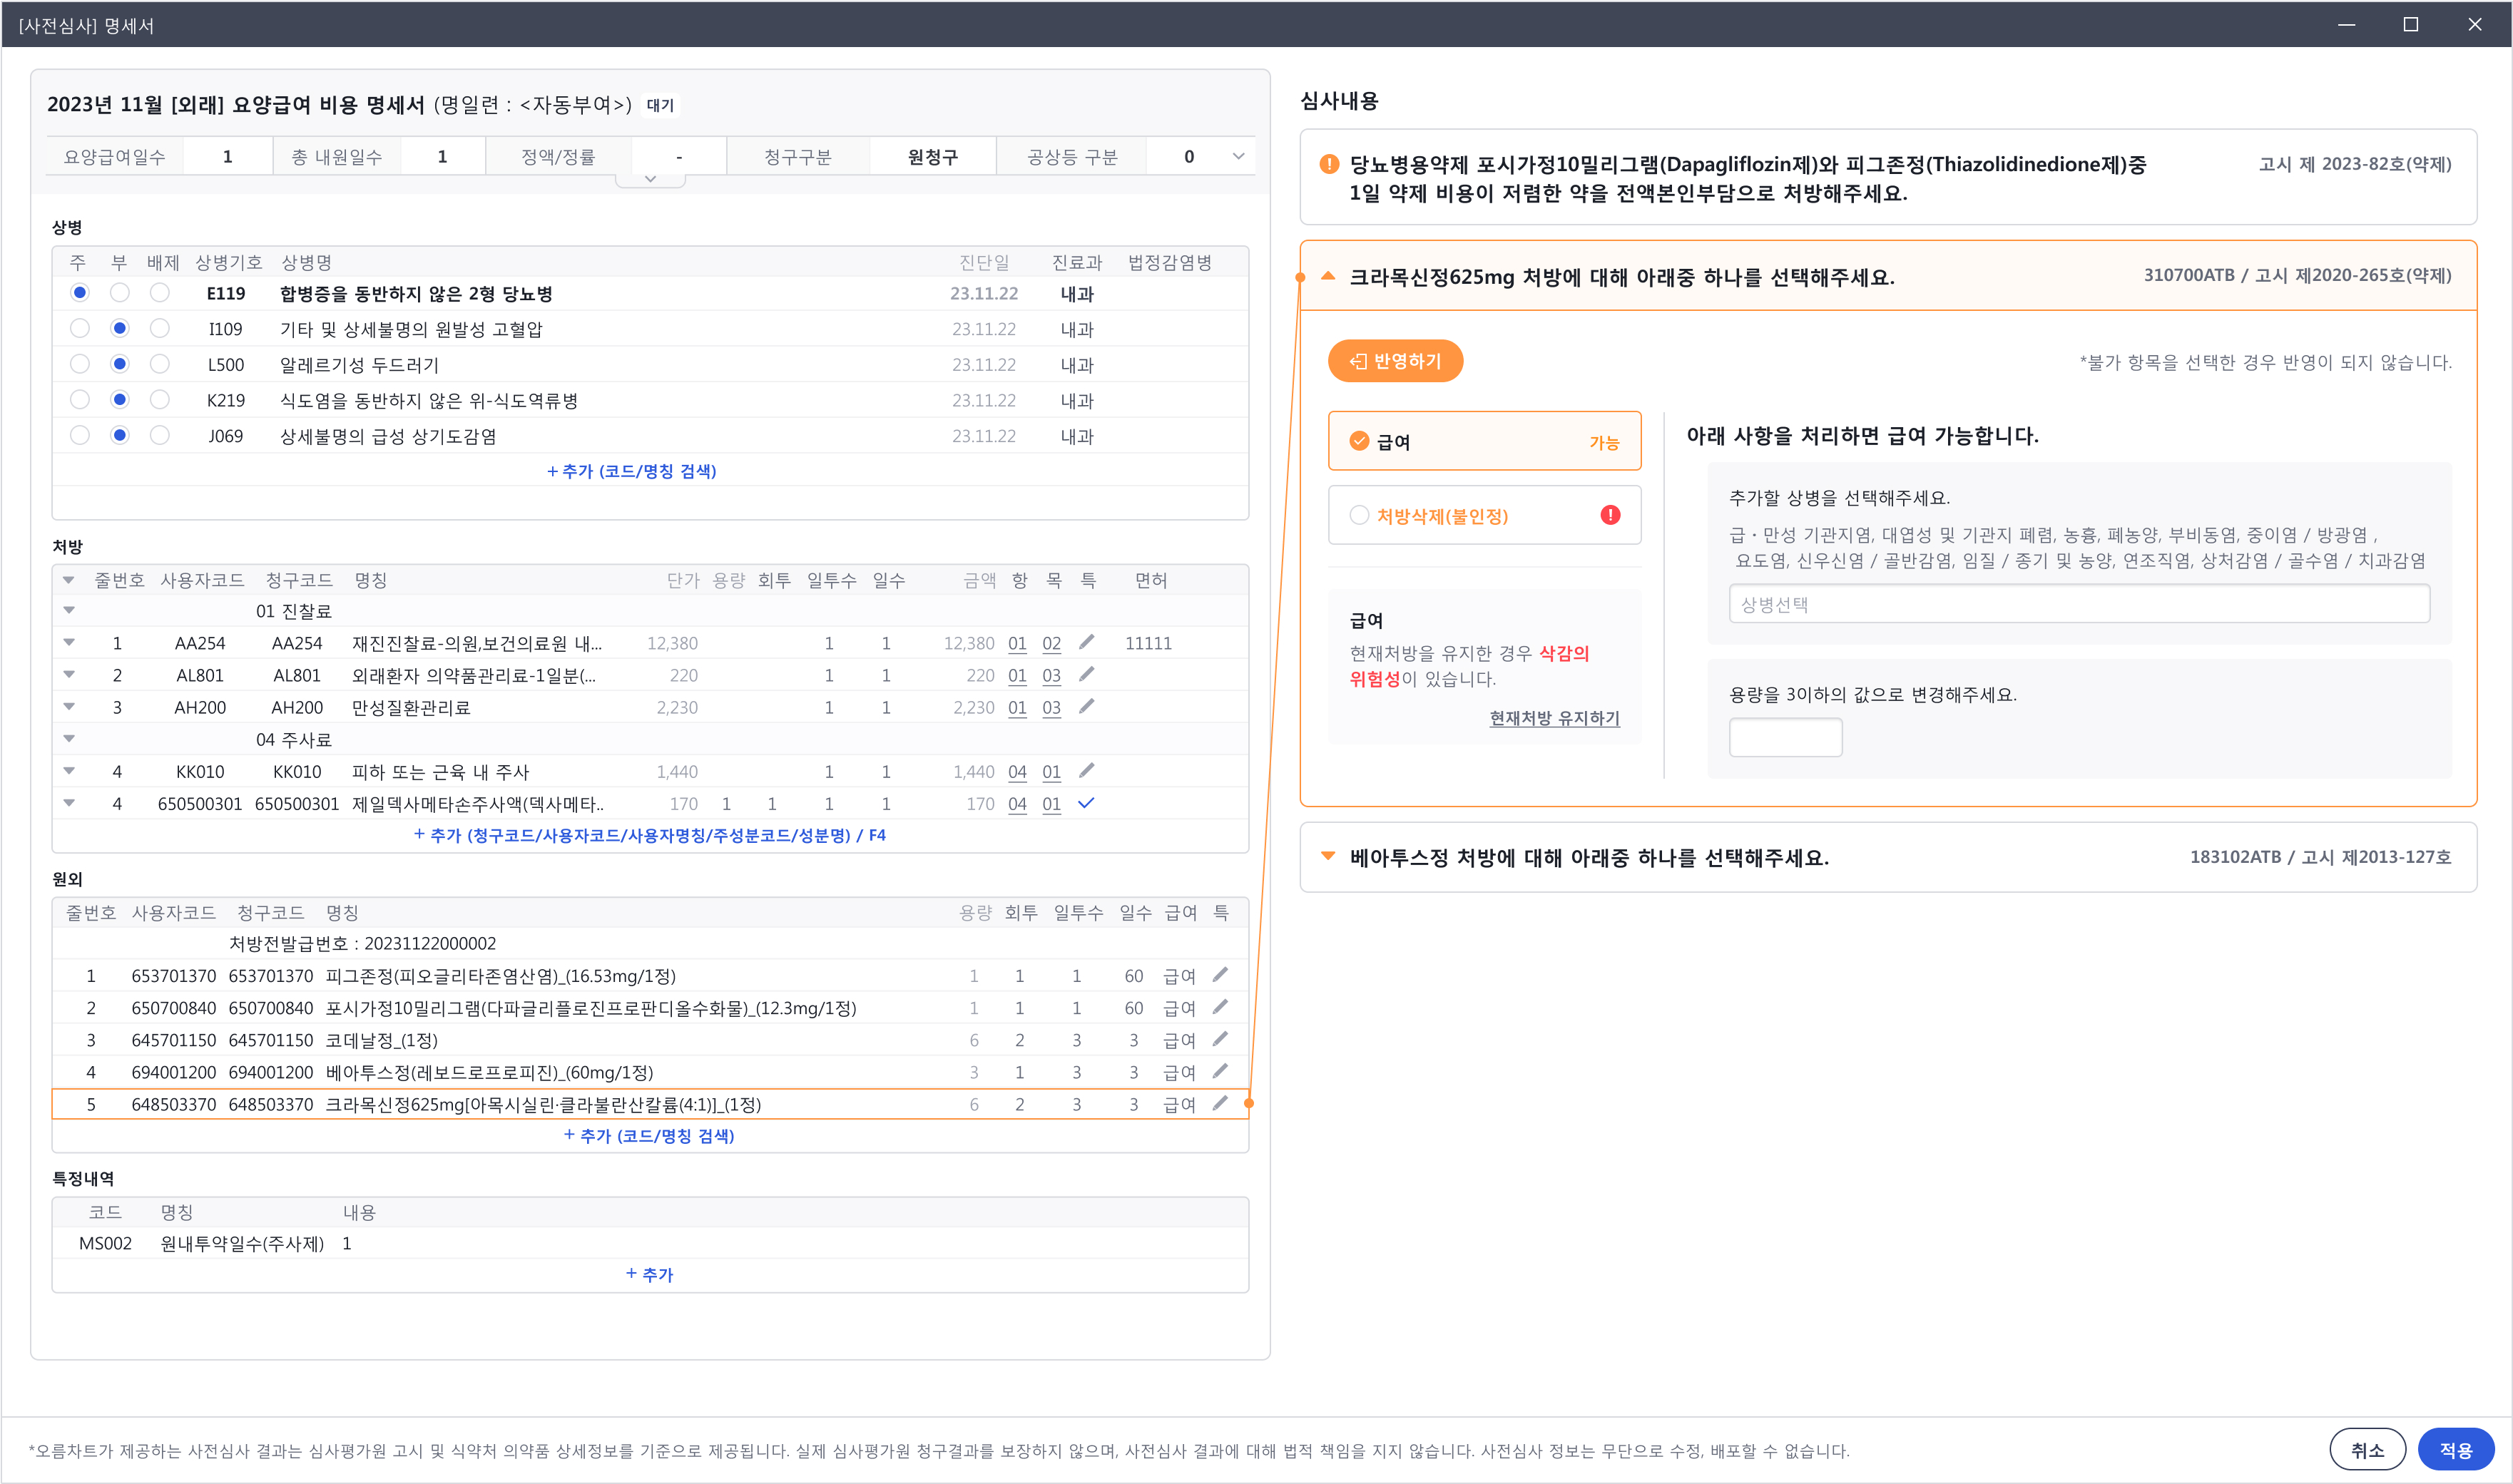Collapse the 크라목신정625mg review section

tap(1327, 275)
